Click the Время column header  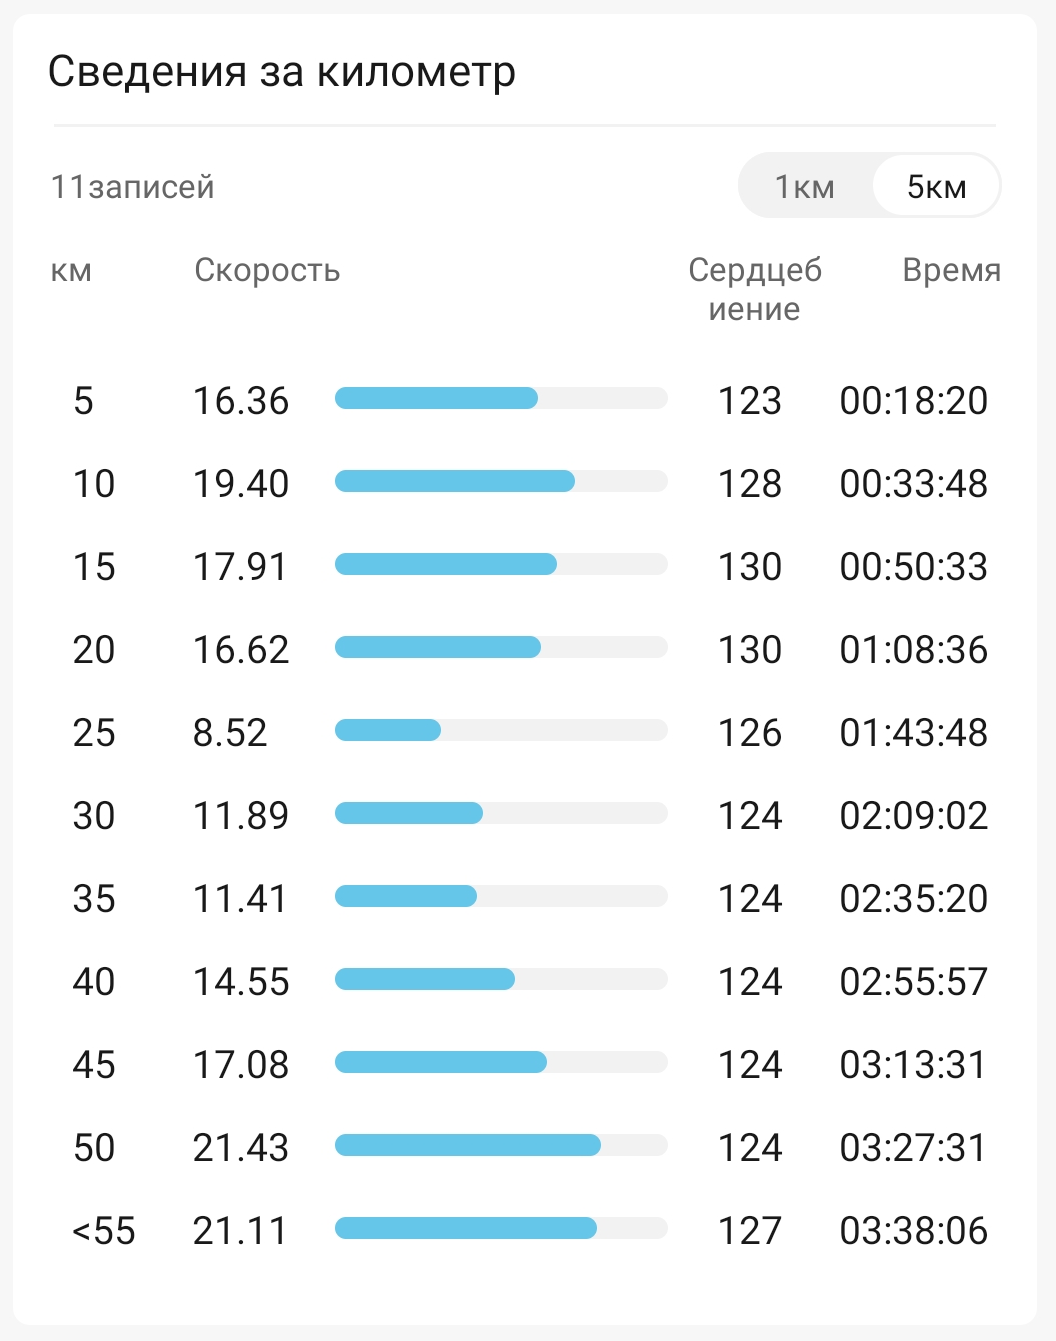pyautogui.click(x=951, y=270)
